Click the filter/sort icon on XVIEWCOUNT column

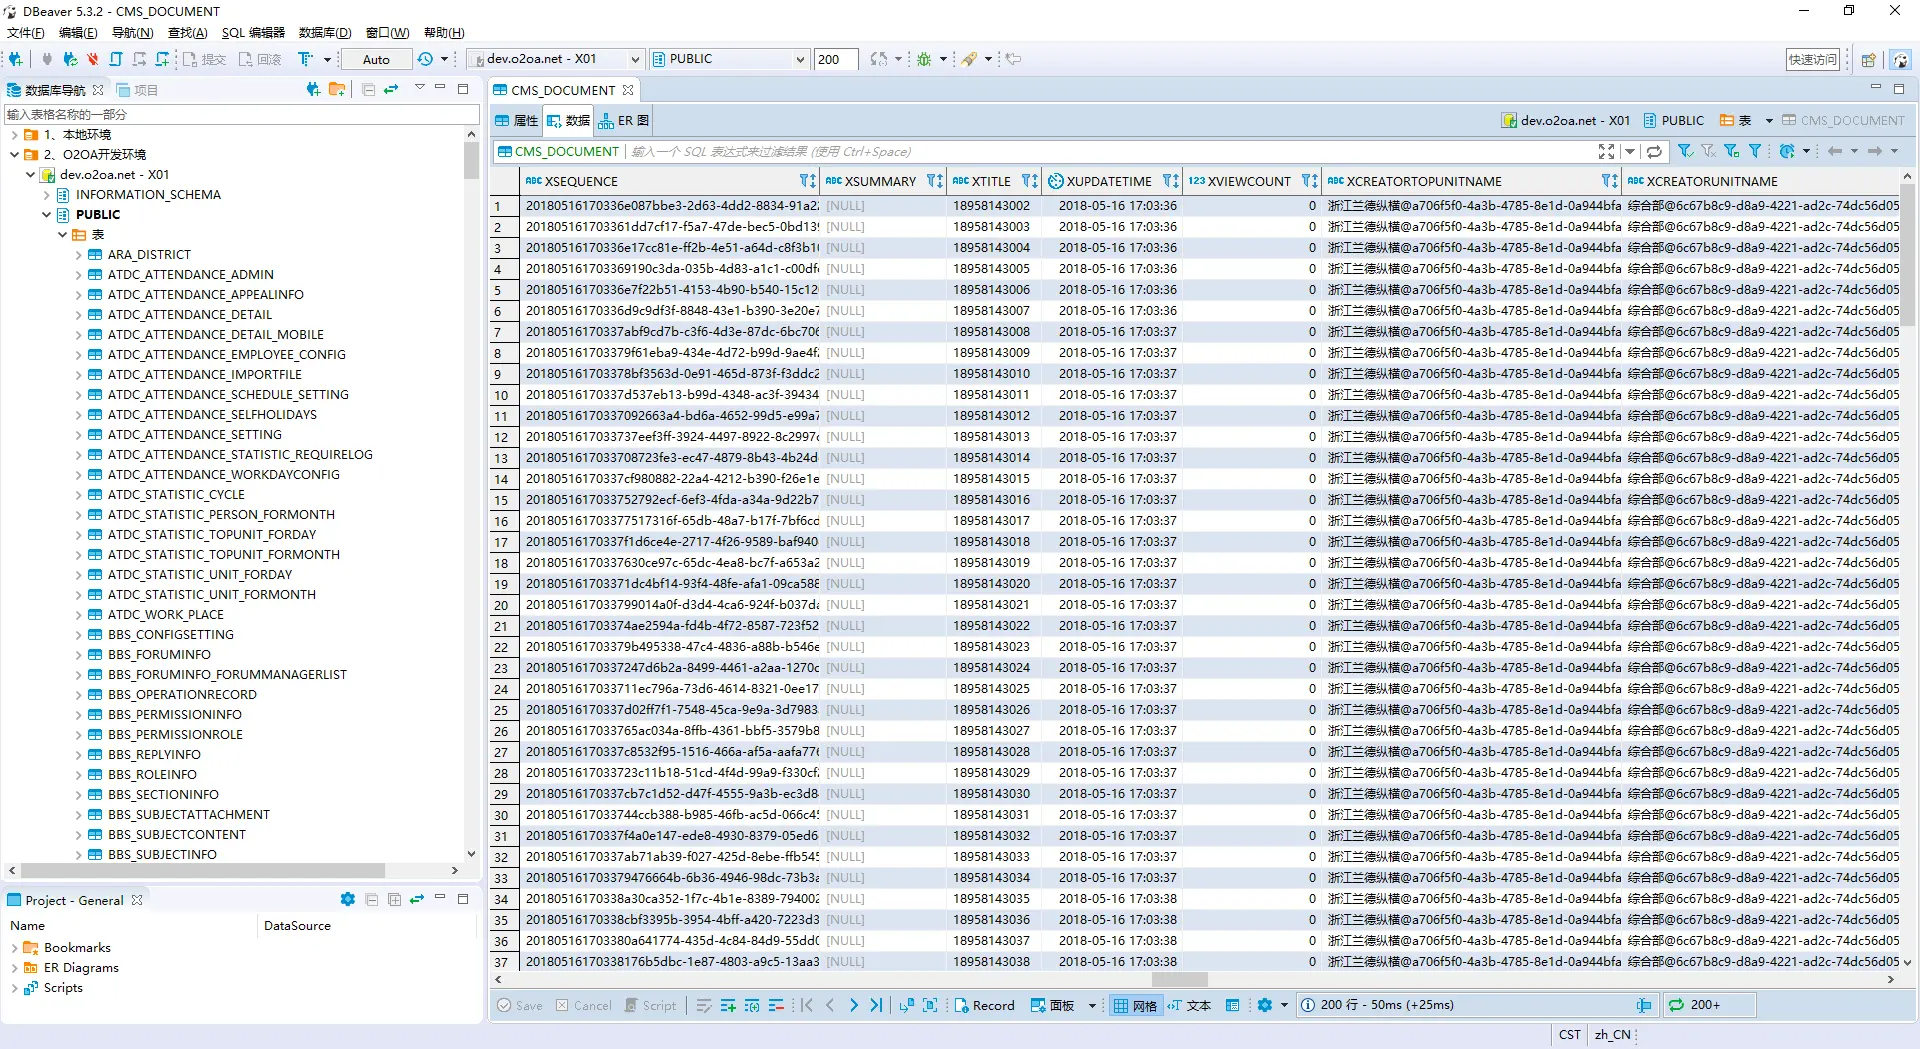[x=1309, y=181]
